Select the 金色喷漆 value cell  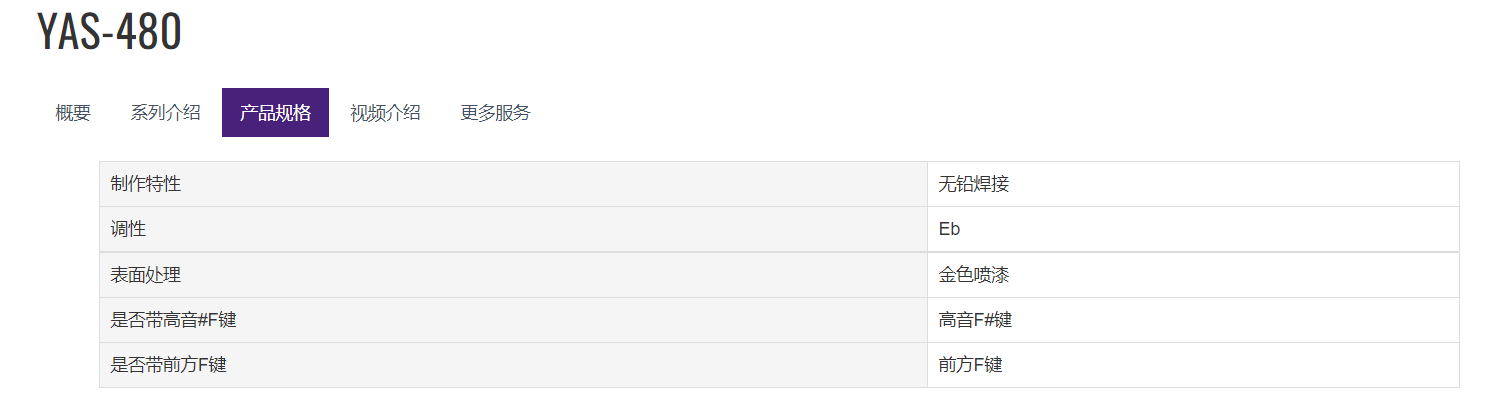tap(1193, 275)
